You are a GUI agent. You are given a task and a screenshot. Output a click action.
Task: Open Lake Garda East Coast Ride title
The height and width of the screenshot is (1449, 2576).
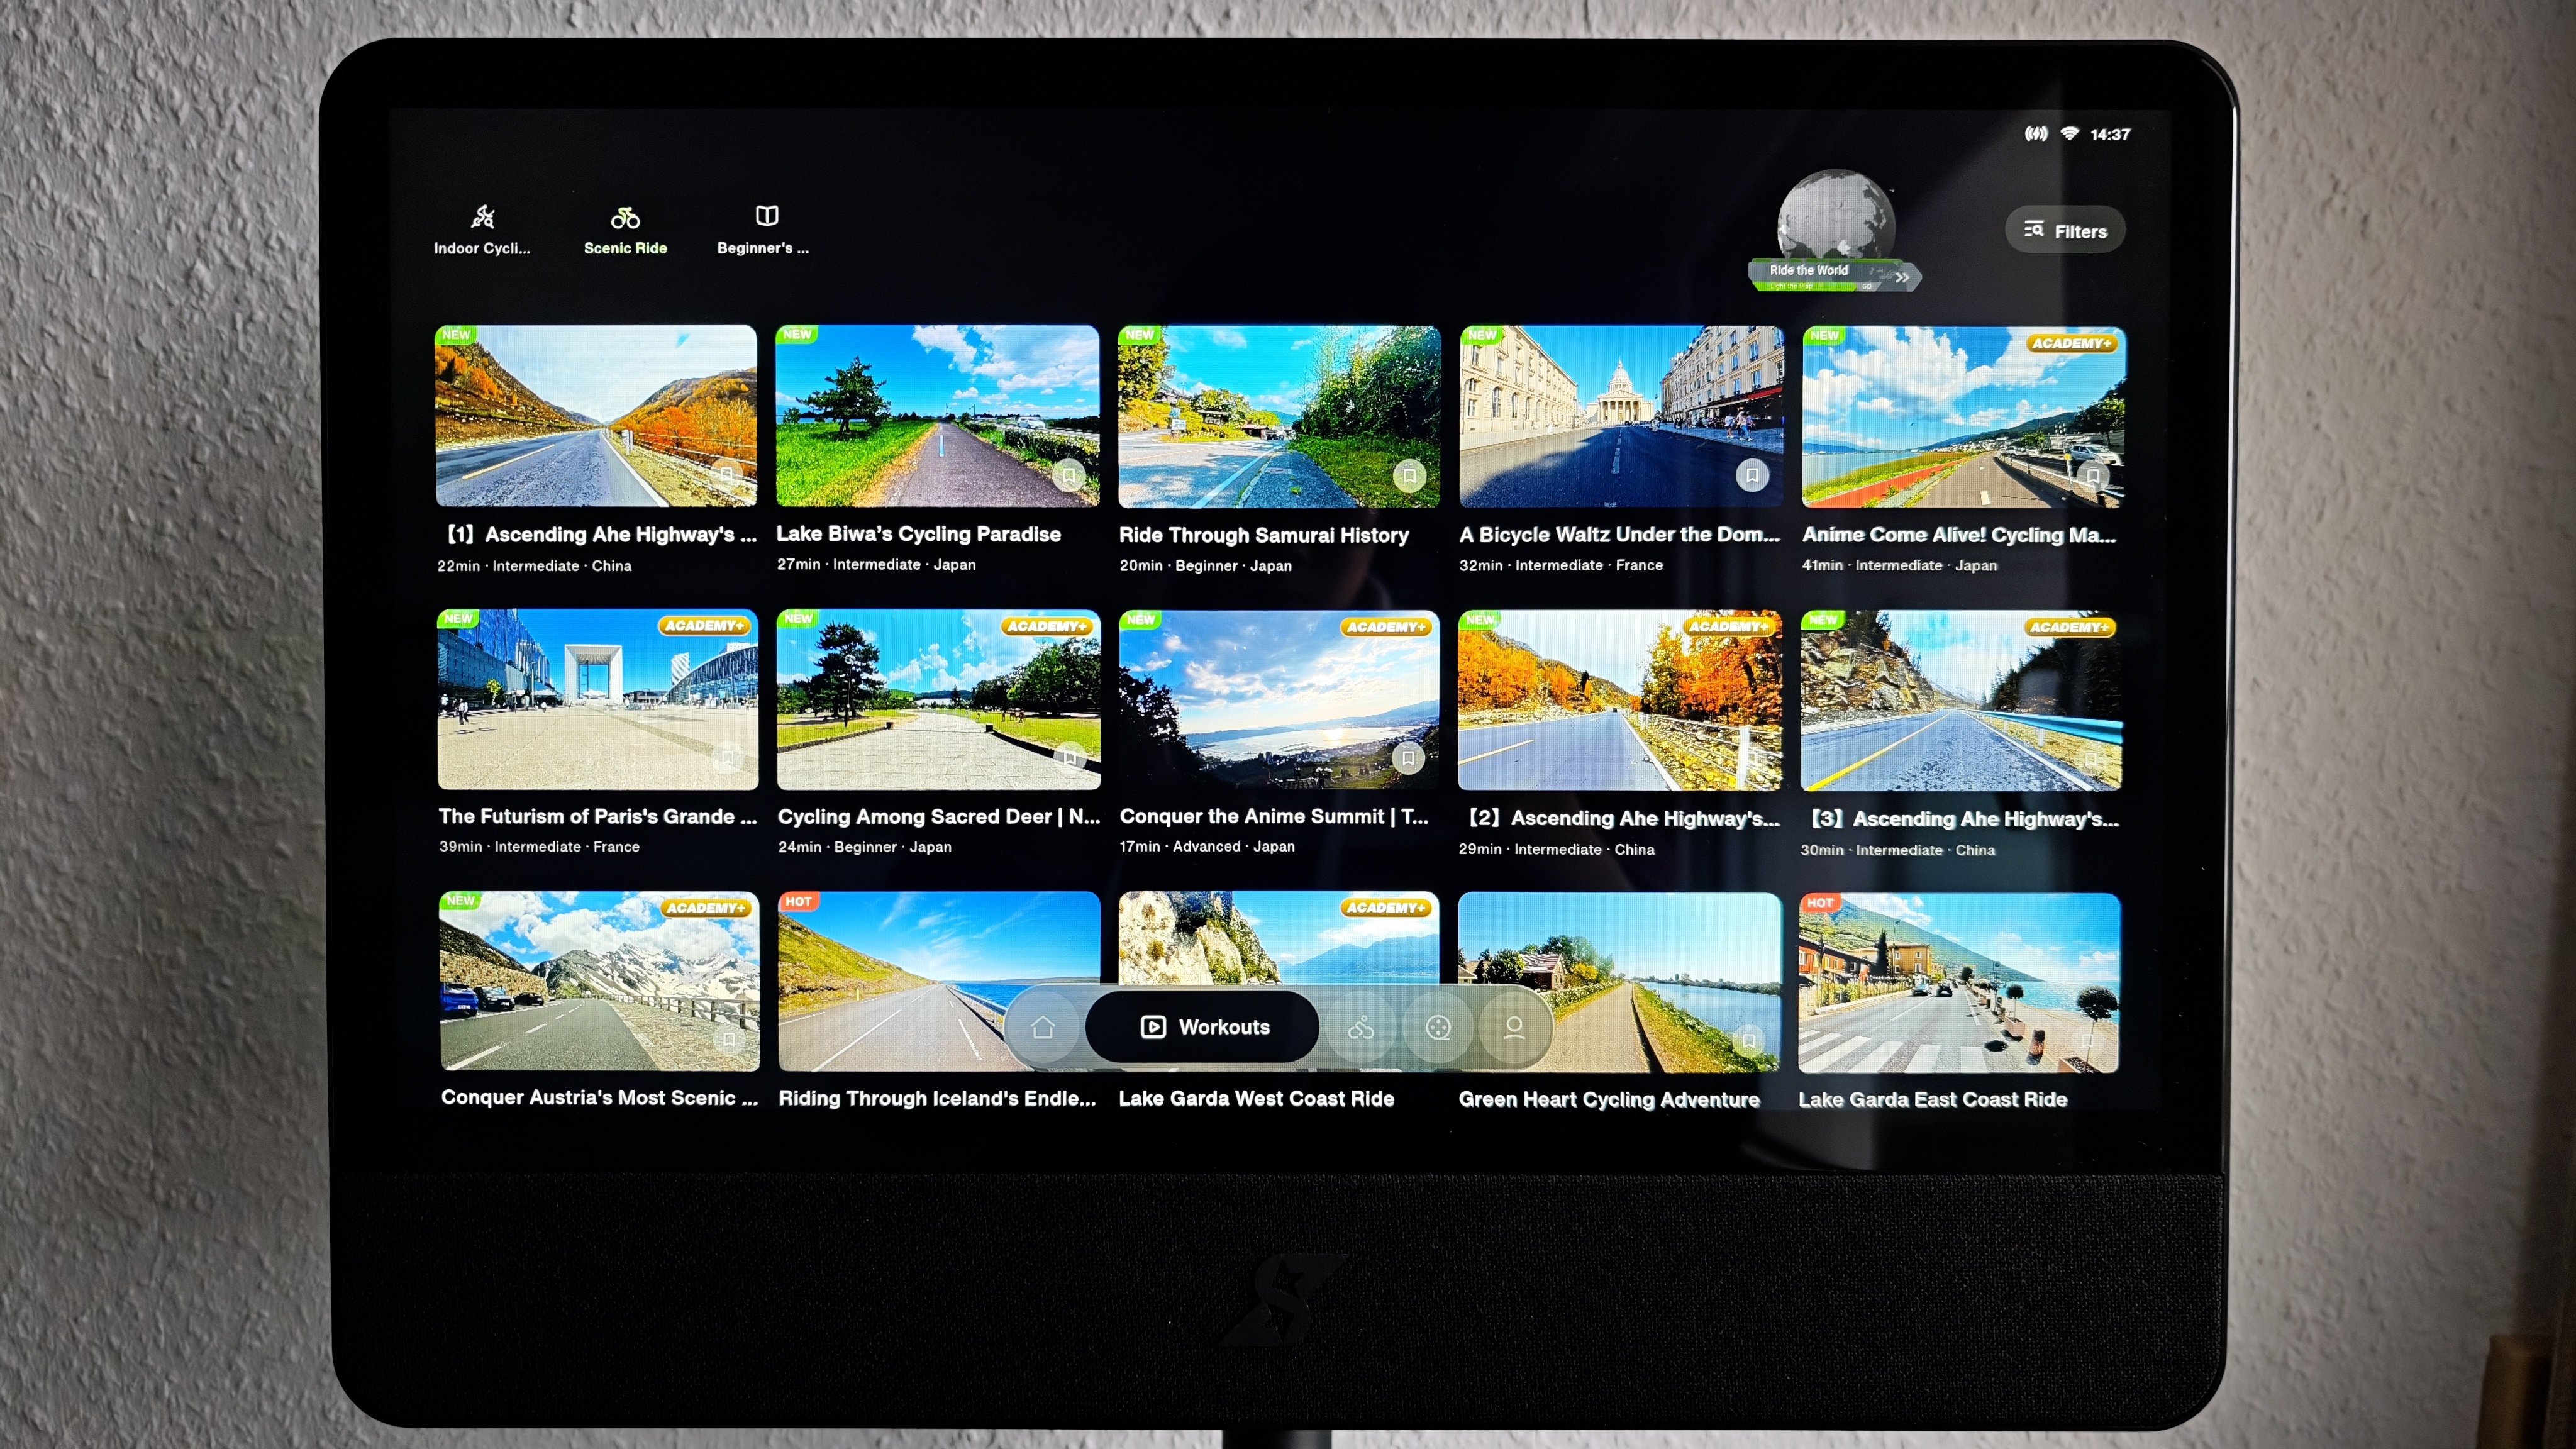tap(1932, 1099)
